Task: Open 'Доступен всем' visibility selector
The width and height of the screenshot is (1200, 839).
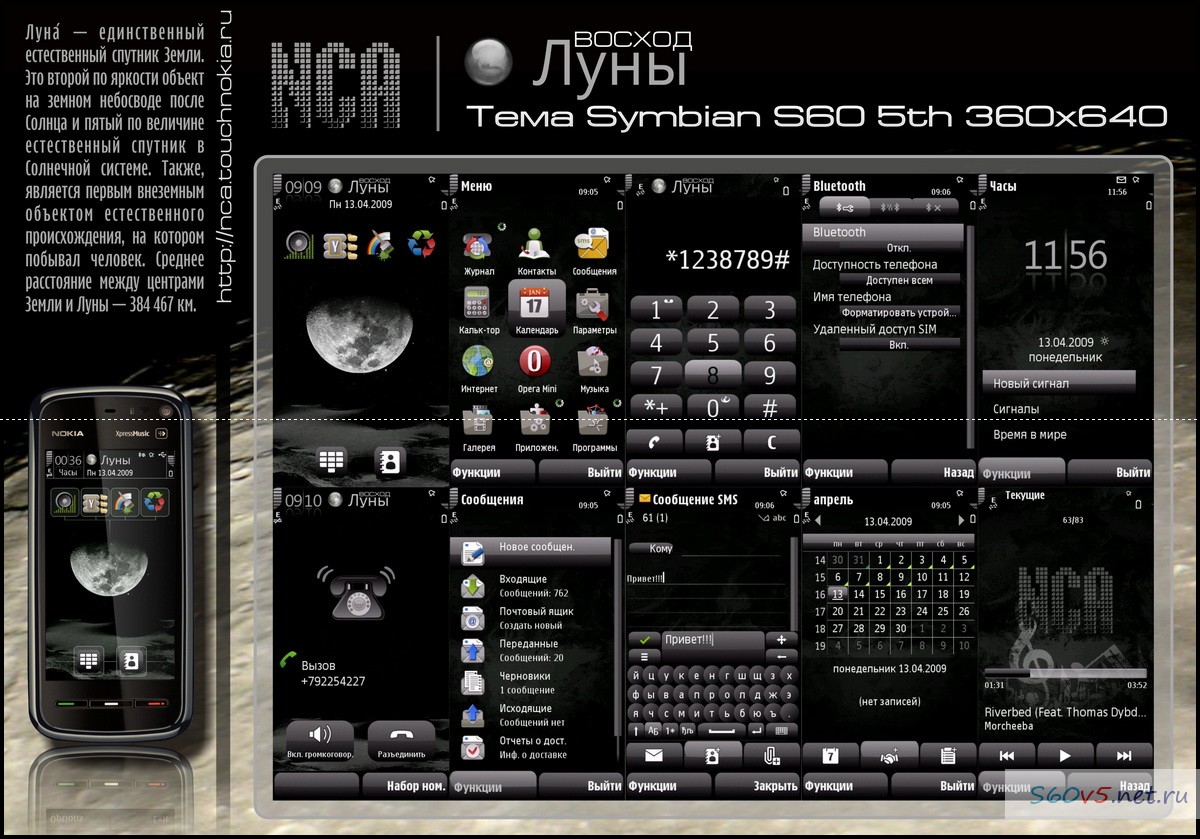Action: 899,280
